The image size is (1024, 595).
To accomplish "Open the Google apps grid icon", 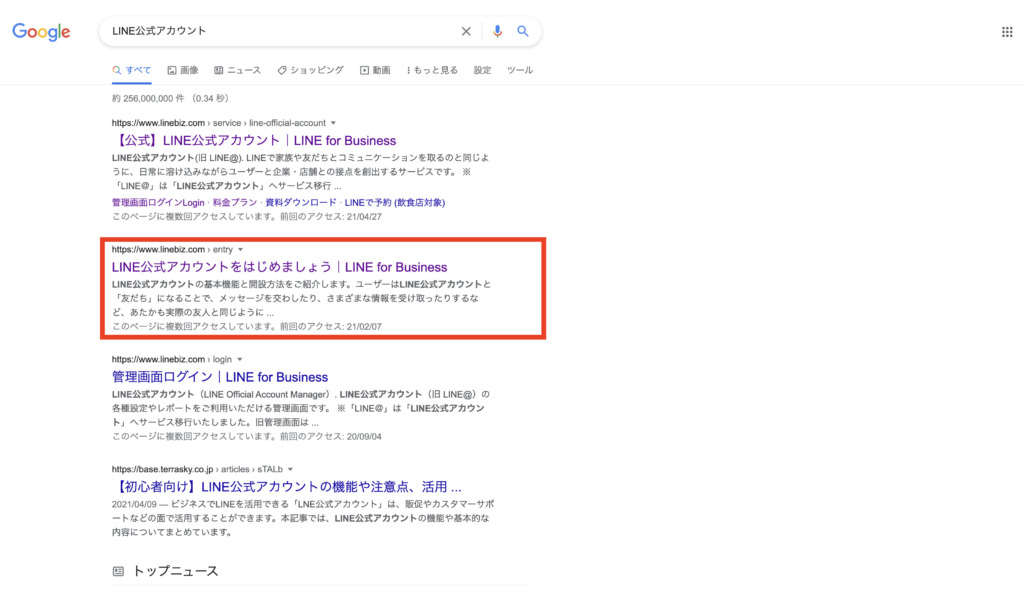I will coord(1007,32).
